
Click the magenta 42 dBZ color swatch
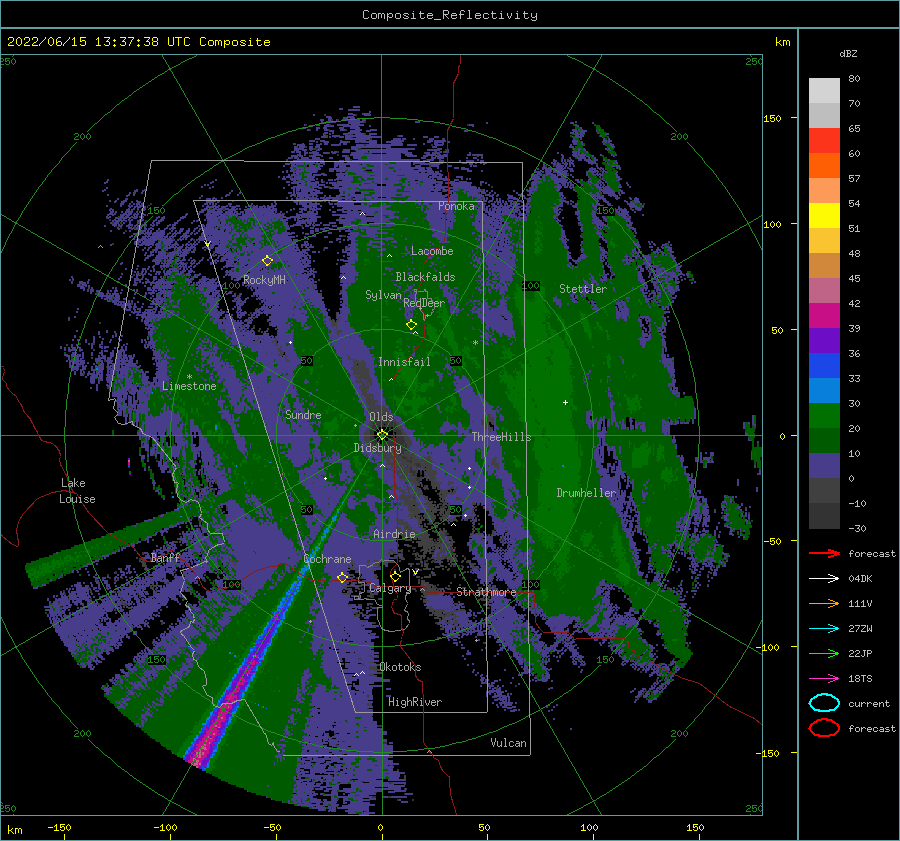point(824,315)
